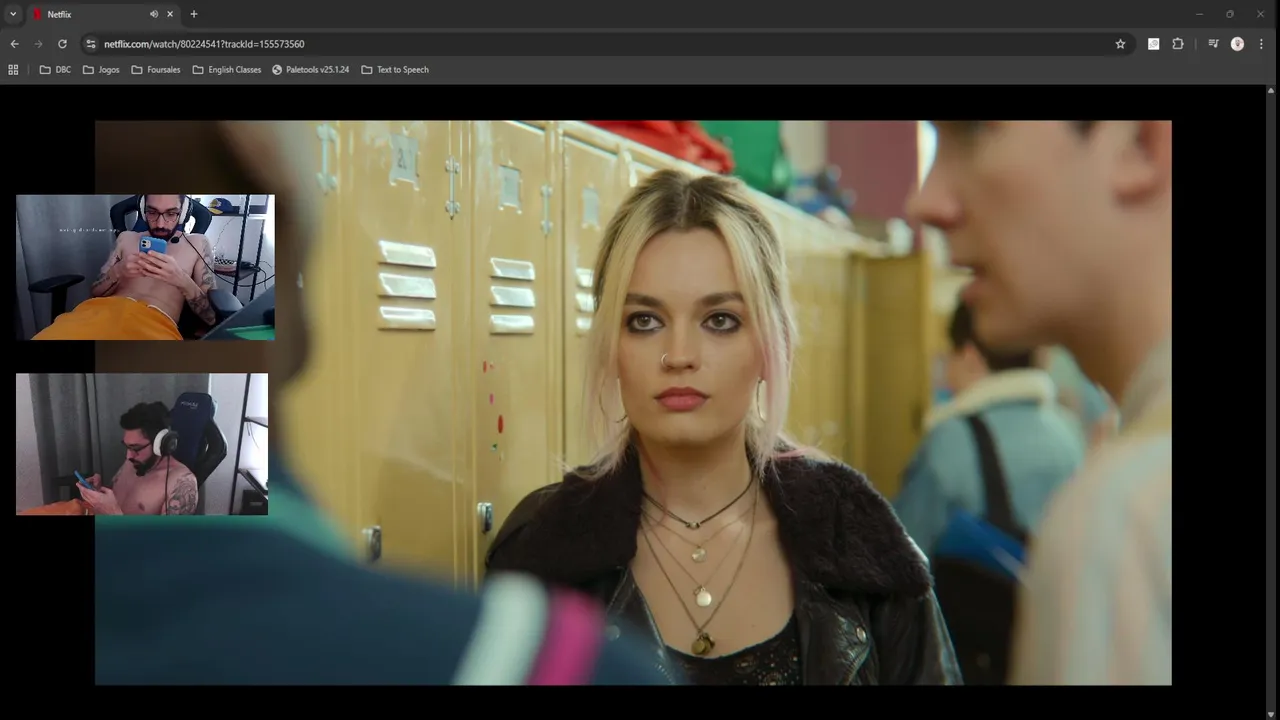
Task: Open the Chrome profile avatar
Action: (1237, 44)
